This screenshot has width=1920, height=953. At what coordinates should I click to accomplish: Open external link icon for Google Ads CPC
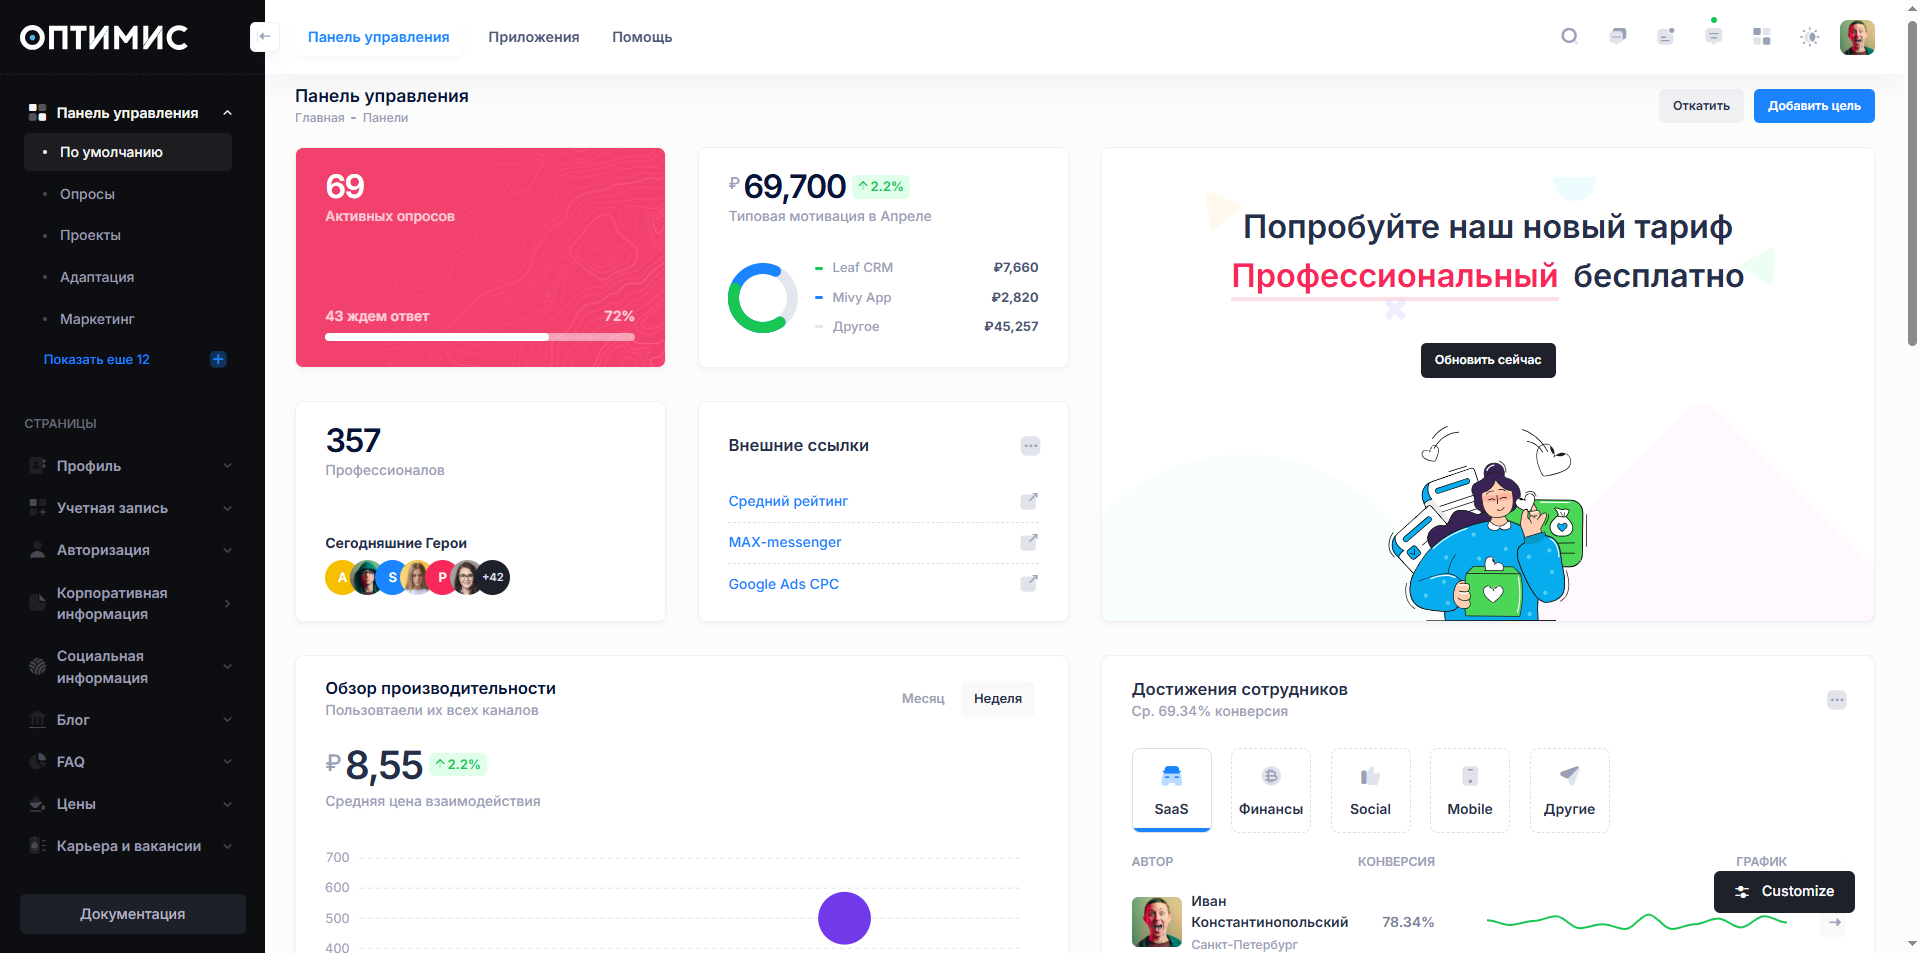[1028, 584]
